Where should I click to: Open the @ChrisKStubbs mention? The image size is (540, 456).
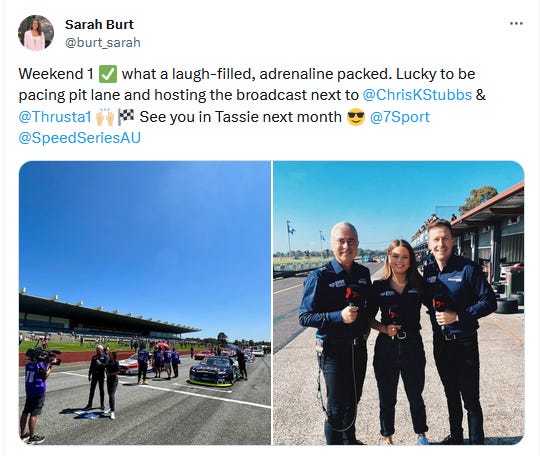pyautogui.click(x=417, y=95)
